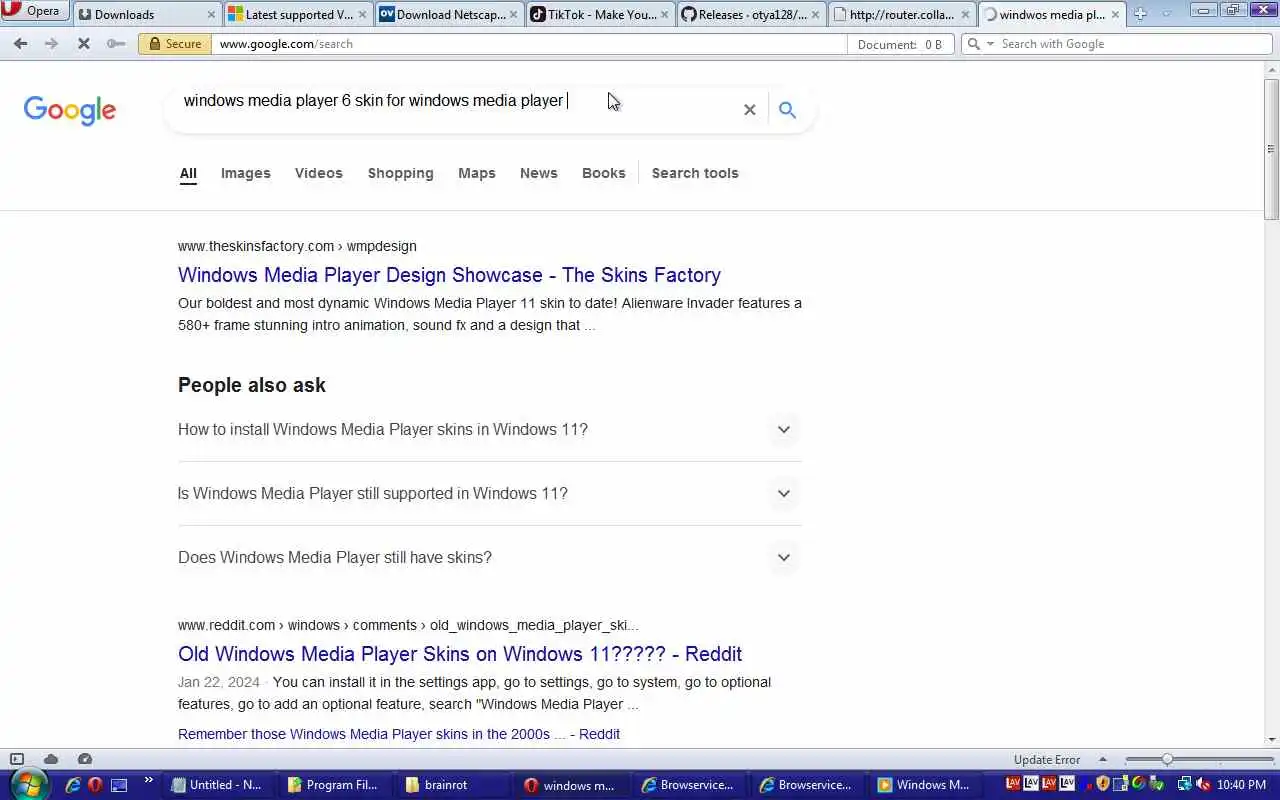Open the Opera main menu button

coord(35,11)
